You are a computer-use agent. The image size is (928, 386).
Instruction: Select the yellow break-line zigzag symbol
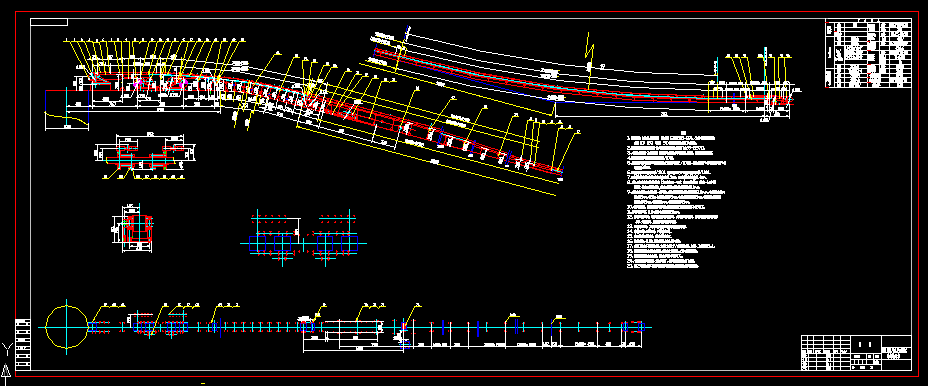pos(589,53)
